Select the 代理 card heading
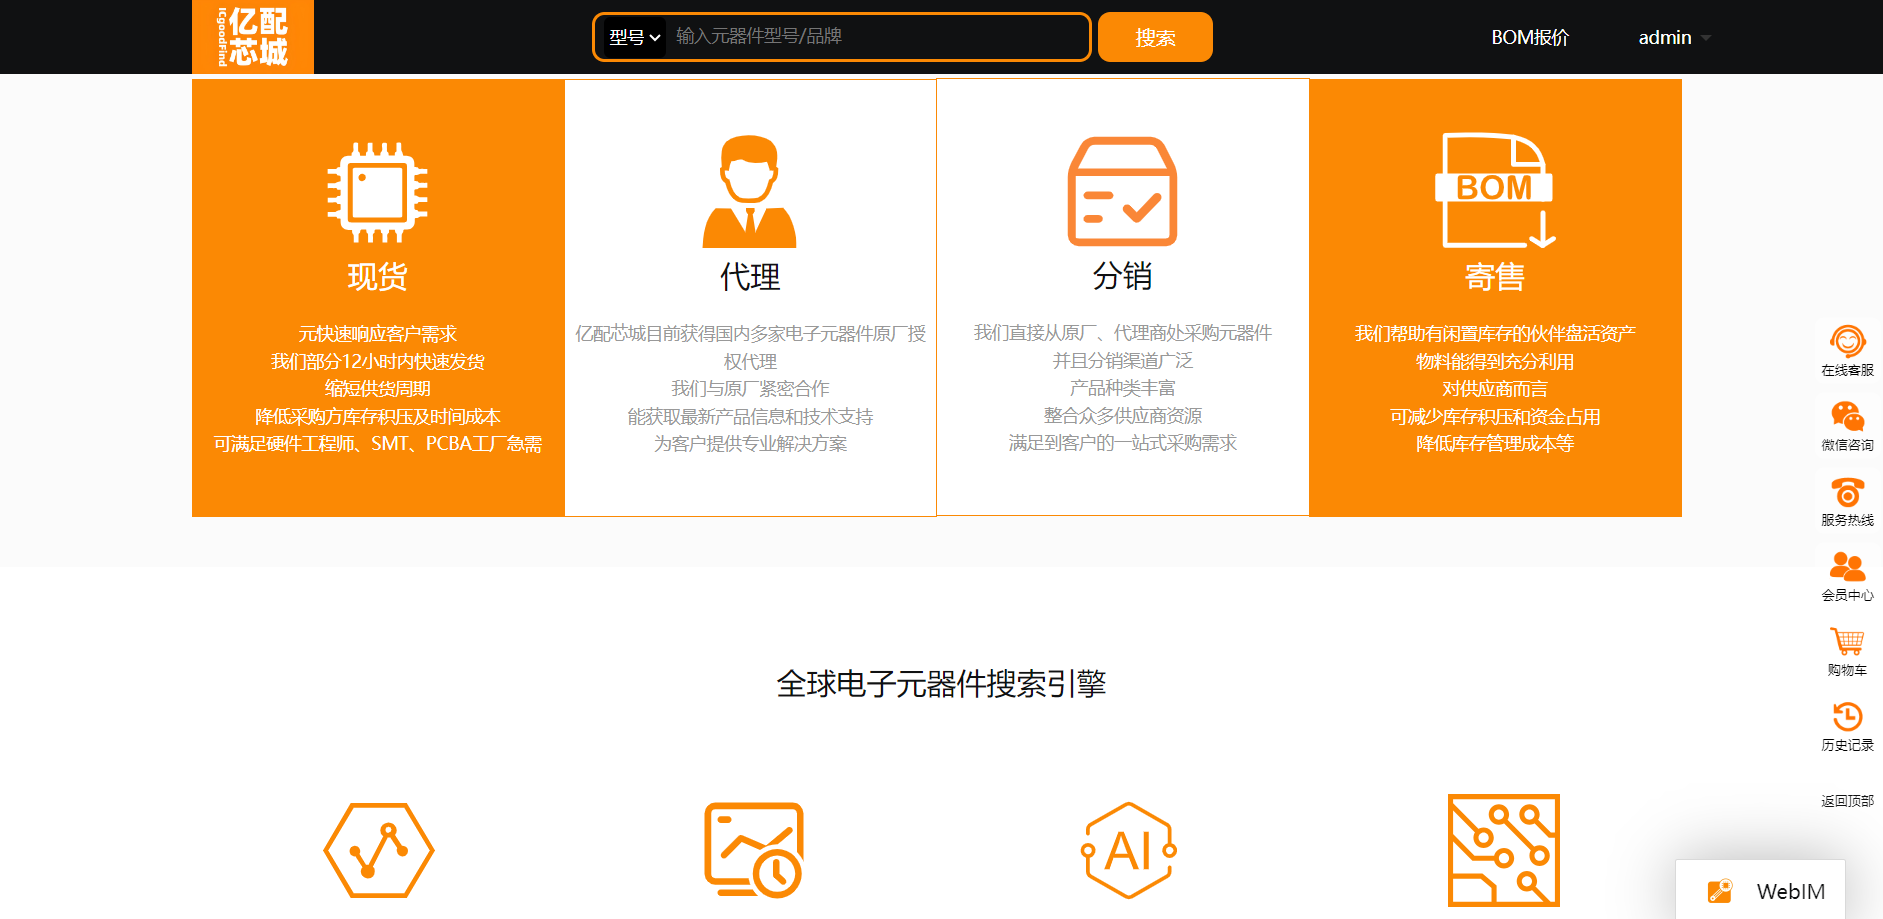This screenshot has width=1883, height=919. pos(750,277)
